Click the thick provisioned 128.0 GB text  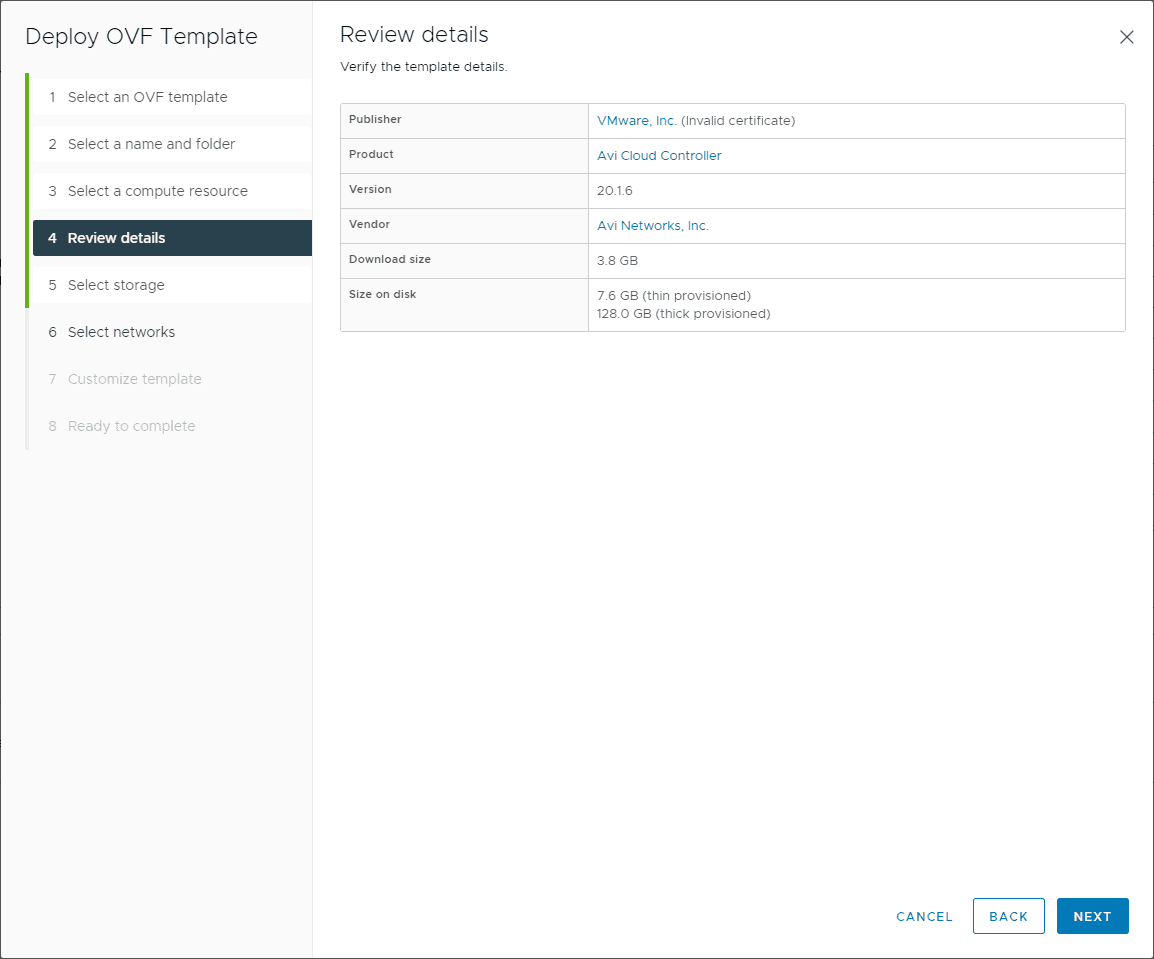tap(683, 314)
